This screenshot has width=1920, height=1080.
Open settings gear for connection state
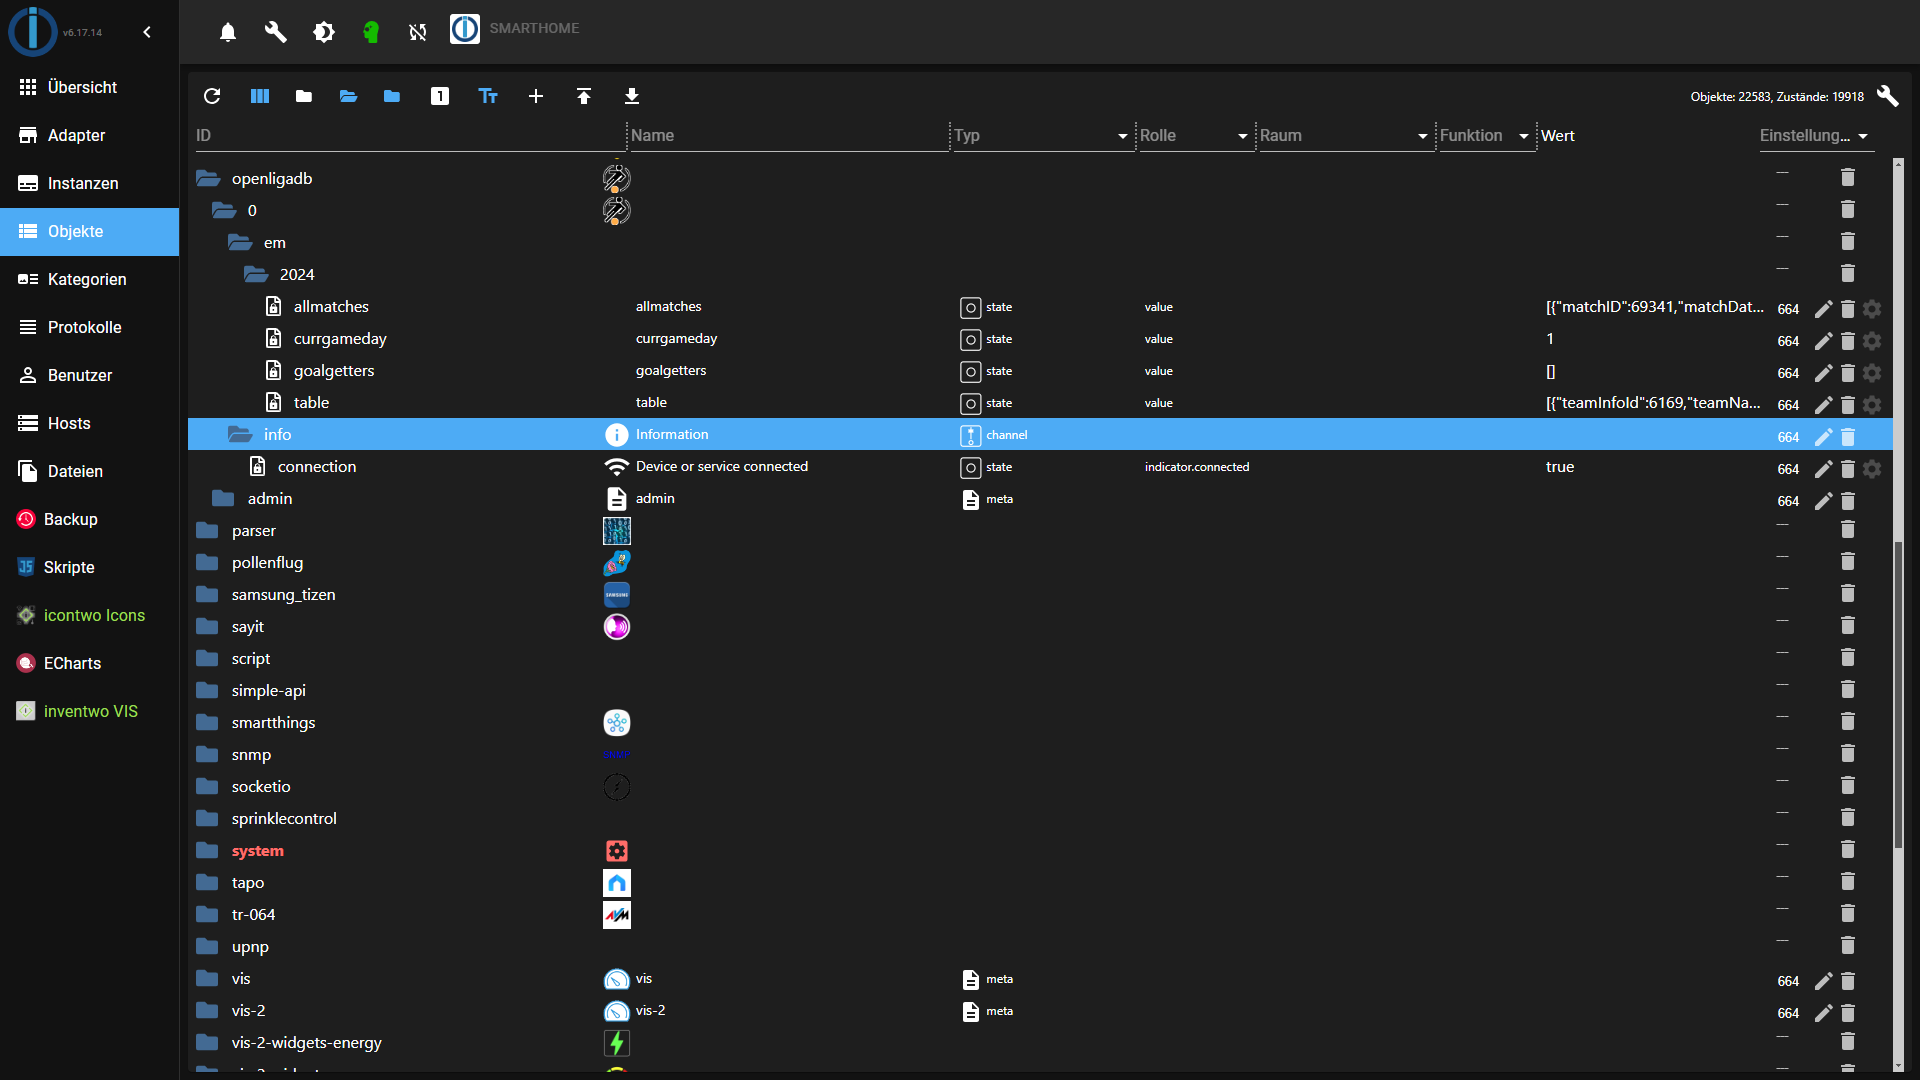(x=1872, y=469)
